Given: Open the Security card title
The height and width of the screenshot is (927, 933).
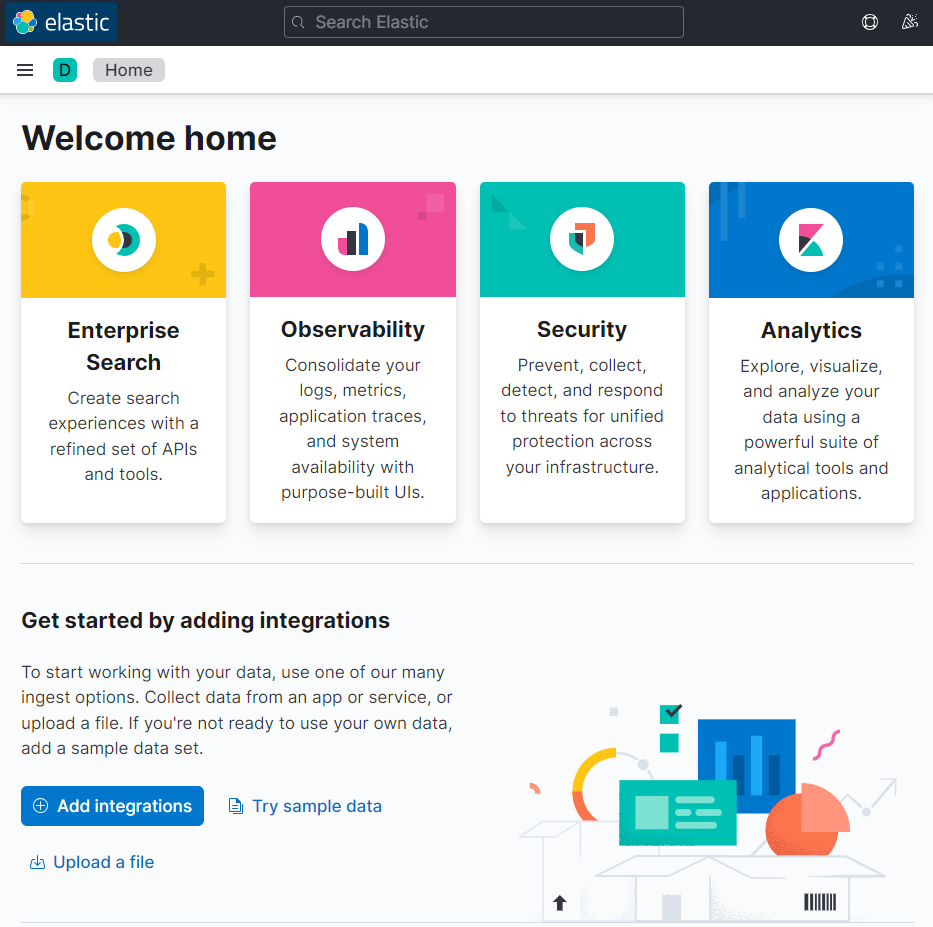Looking at the screenshot, I should tap(582, 330).
